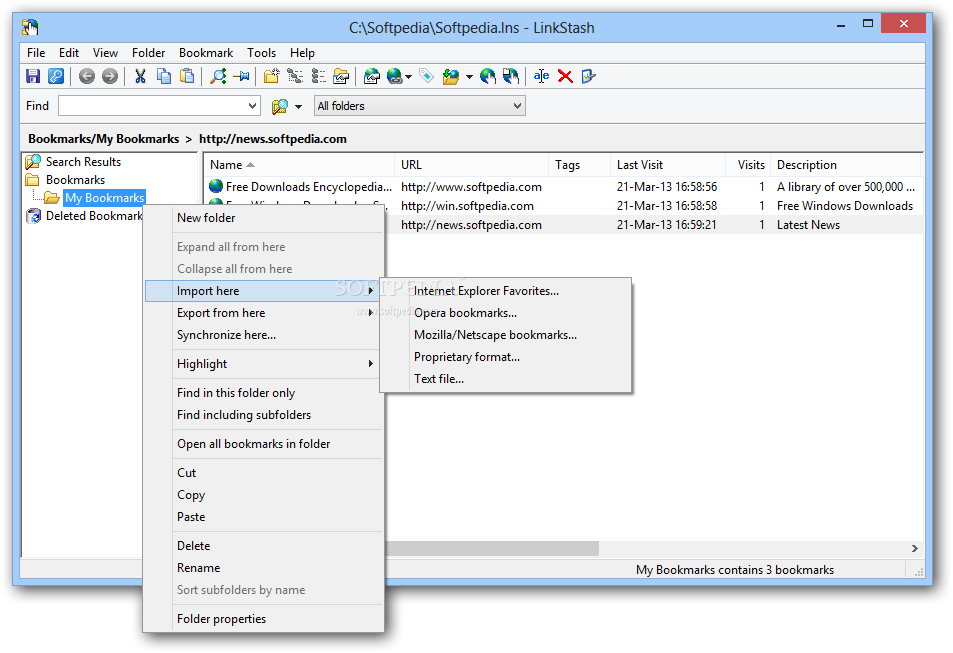Select Internet Explorer Favorites import option

coord(506,291)
